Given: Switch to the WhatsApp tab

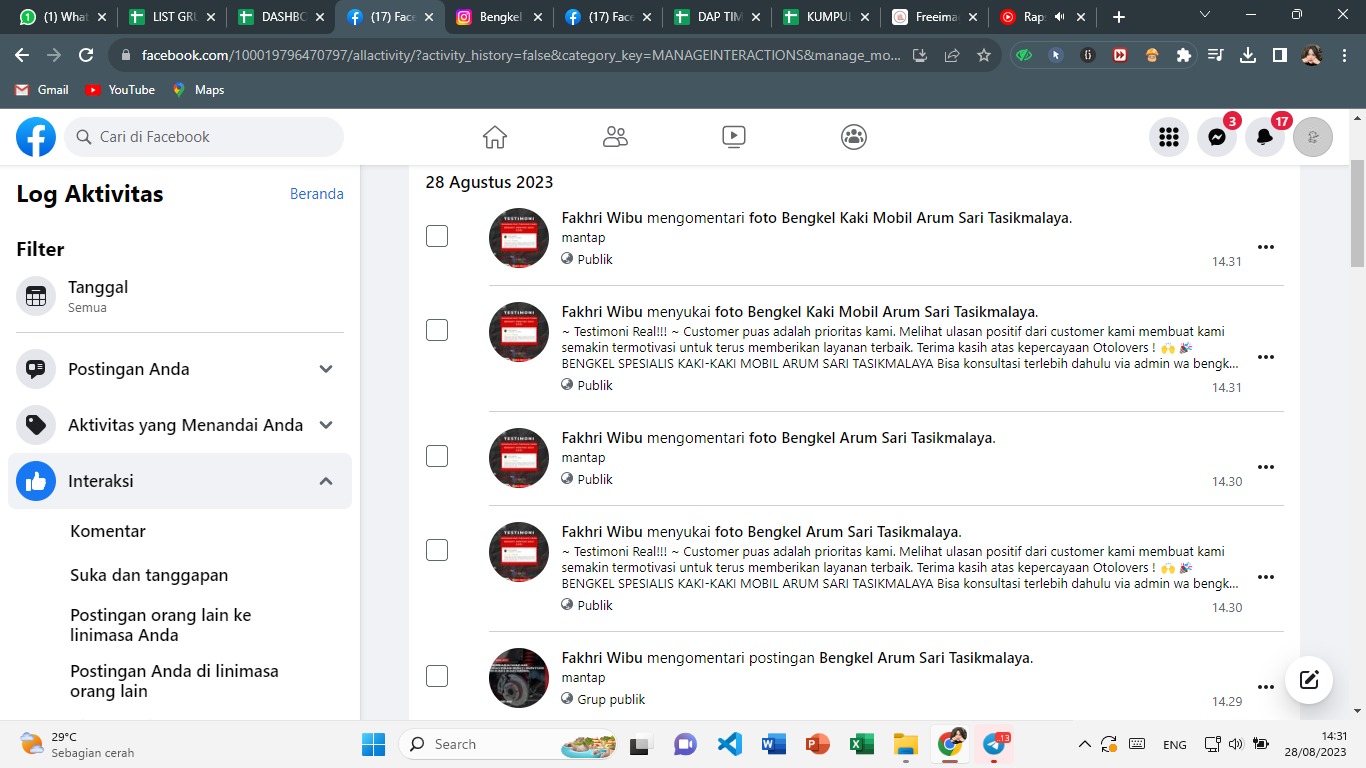Looking at the screenshot, I should [62, 17].
